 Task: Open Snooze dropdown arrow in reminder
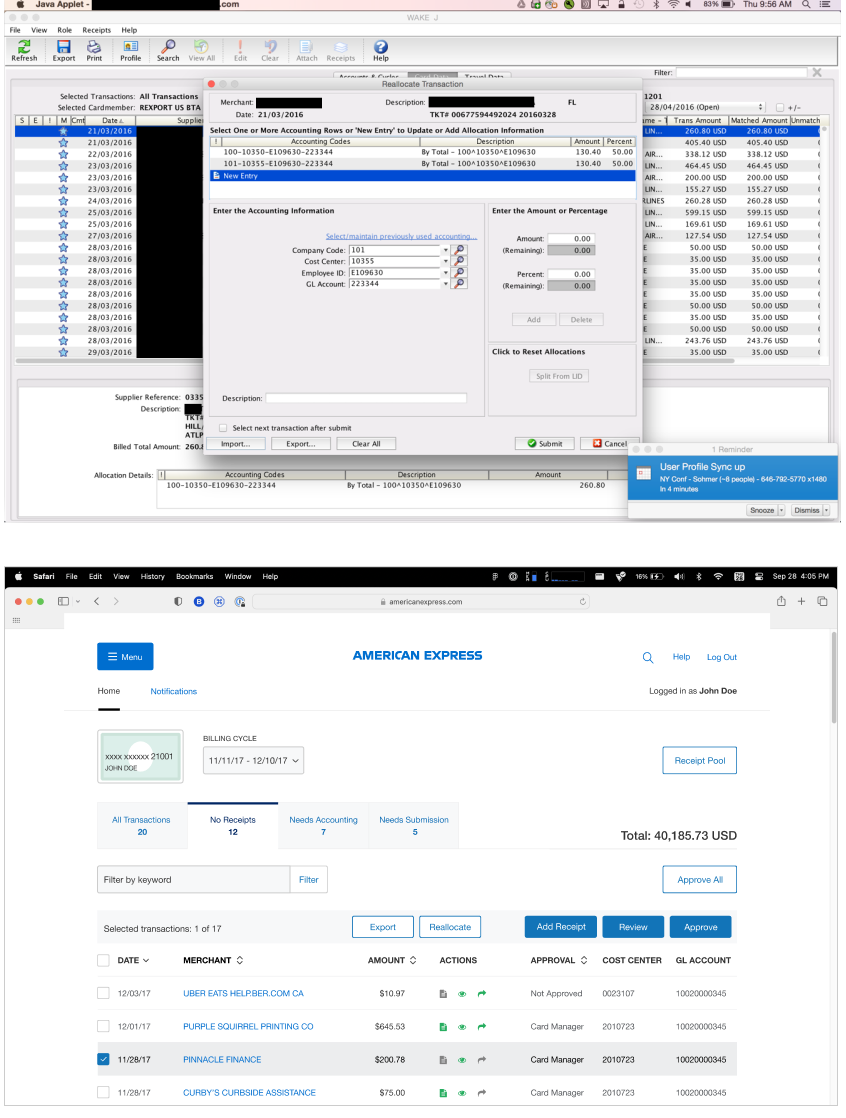coord(781,511)
